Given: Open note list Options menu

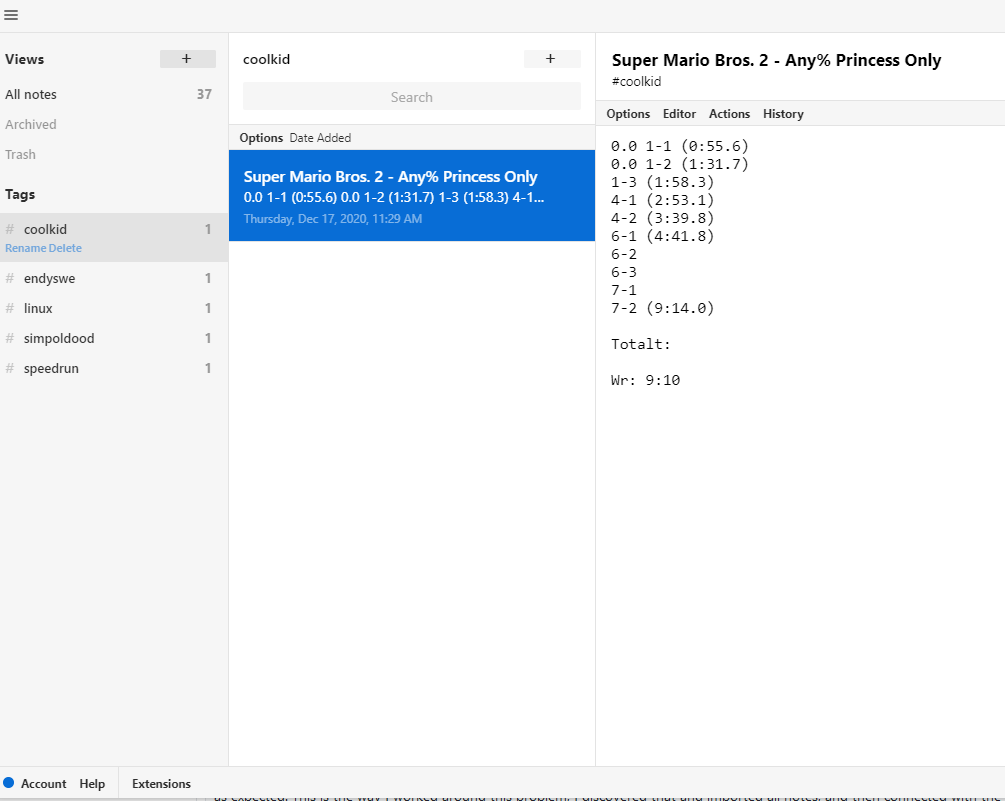Looking at the screenshot, I should 261,138.
